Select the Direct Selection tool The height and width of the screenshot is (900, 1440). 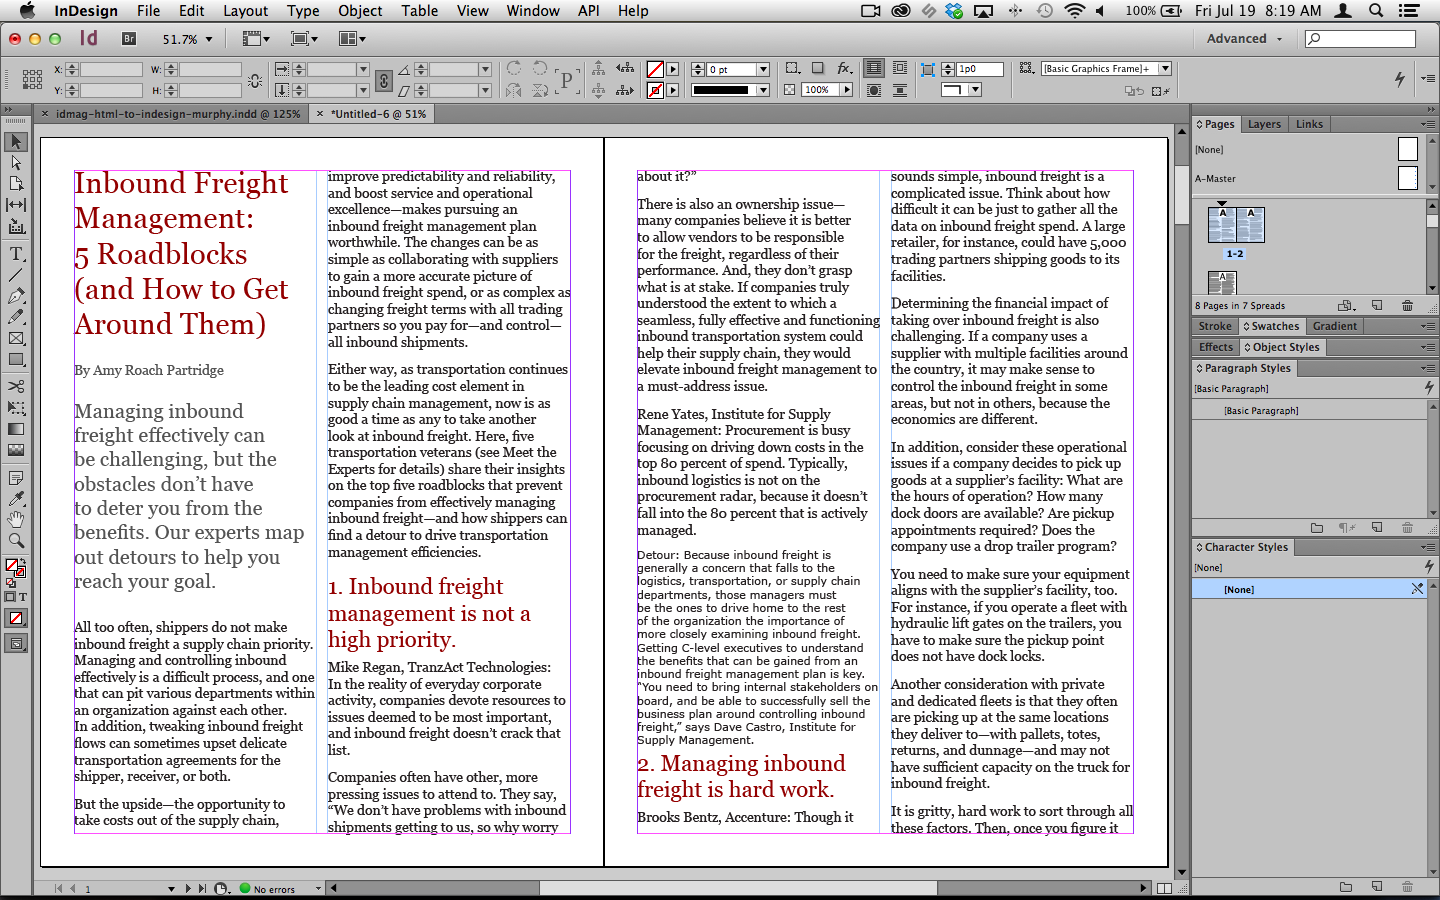[16, 162]
